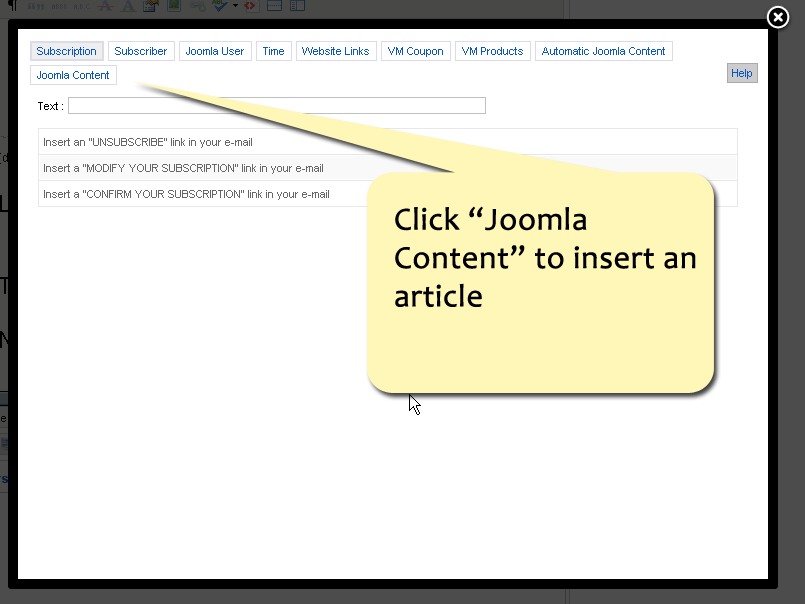
Task: Insert a horizontal rule icon
Action: click(272, 6)
